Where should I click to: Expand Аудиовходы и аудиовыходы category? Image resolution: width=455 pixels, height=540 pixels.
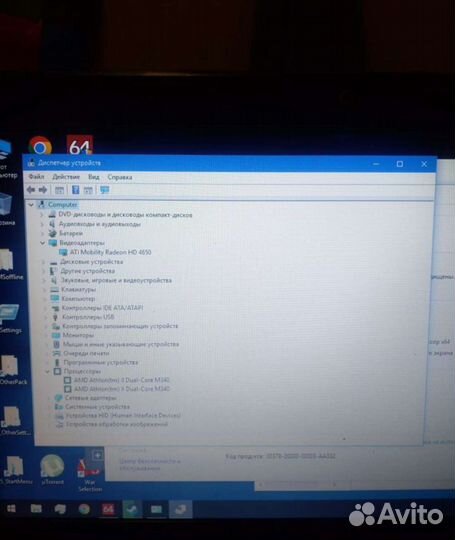[42, 224]
